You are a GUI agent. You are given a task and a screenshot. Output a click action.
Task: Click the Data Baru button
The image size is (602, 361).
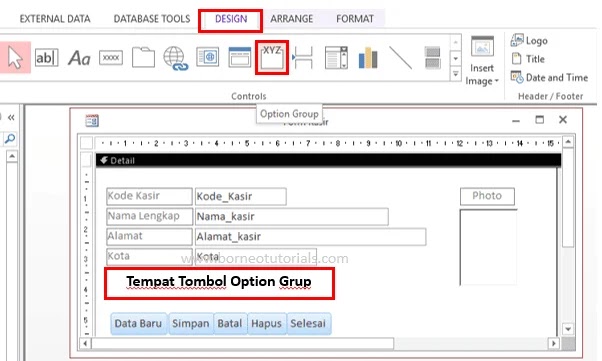[x=138, y=323]
